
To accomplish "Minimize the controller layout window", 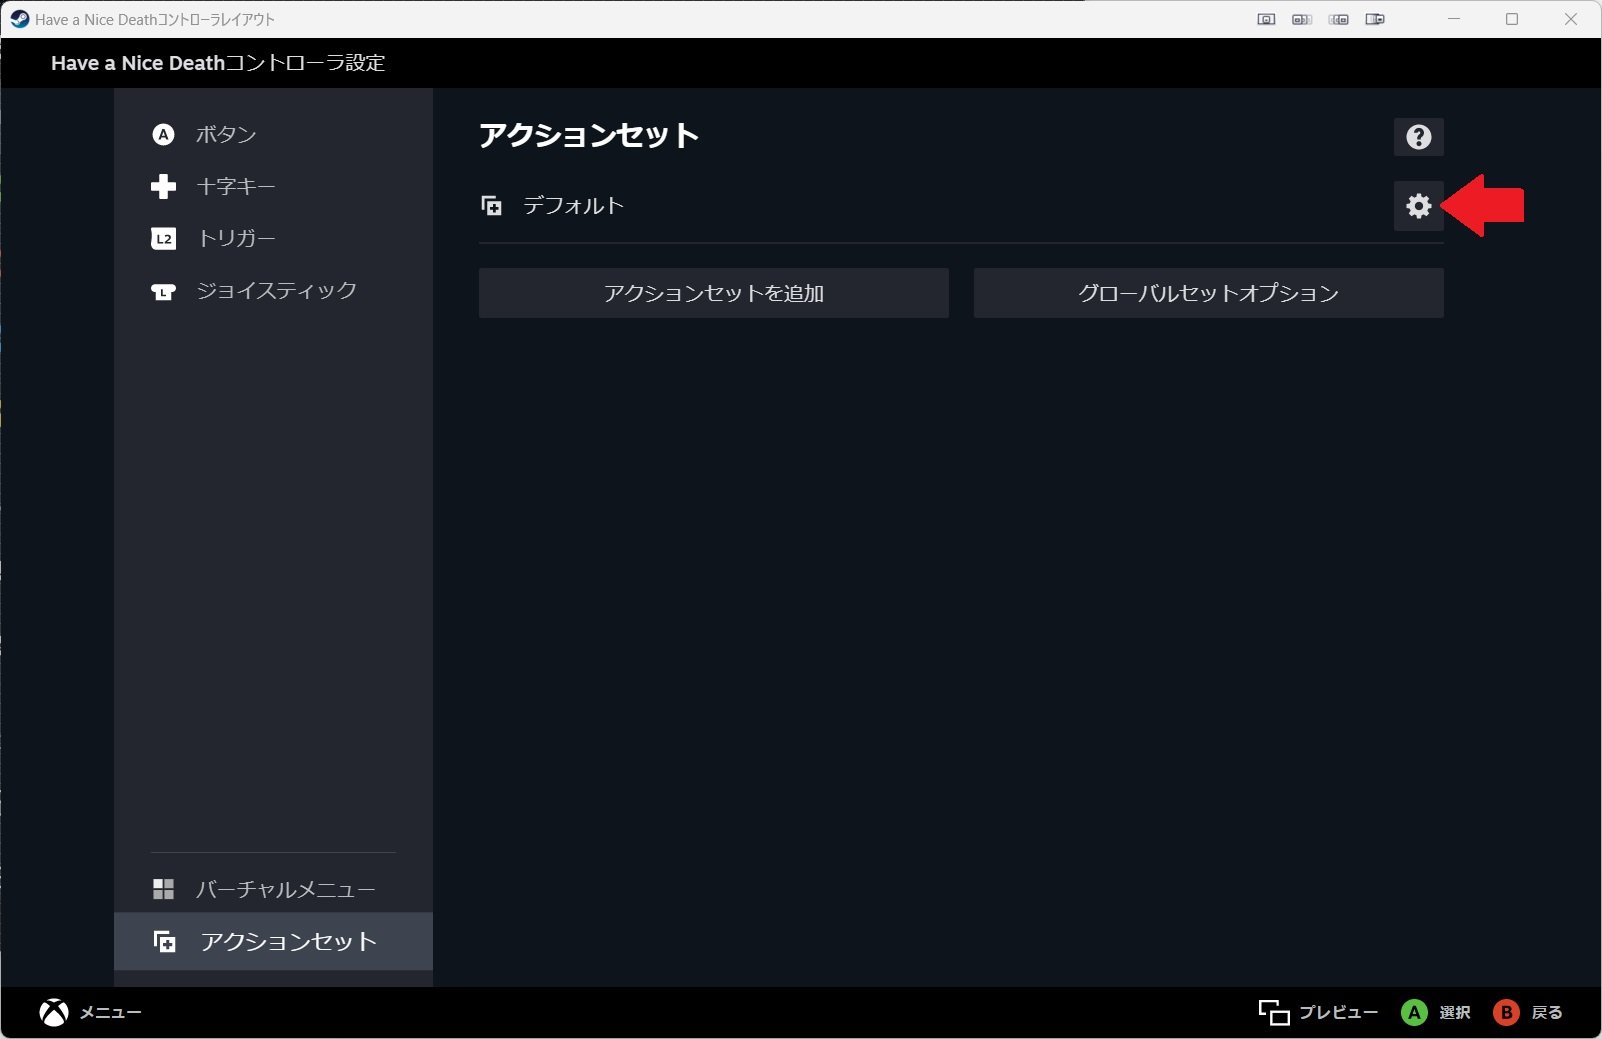I will (1454, 19).
